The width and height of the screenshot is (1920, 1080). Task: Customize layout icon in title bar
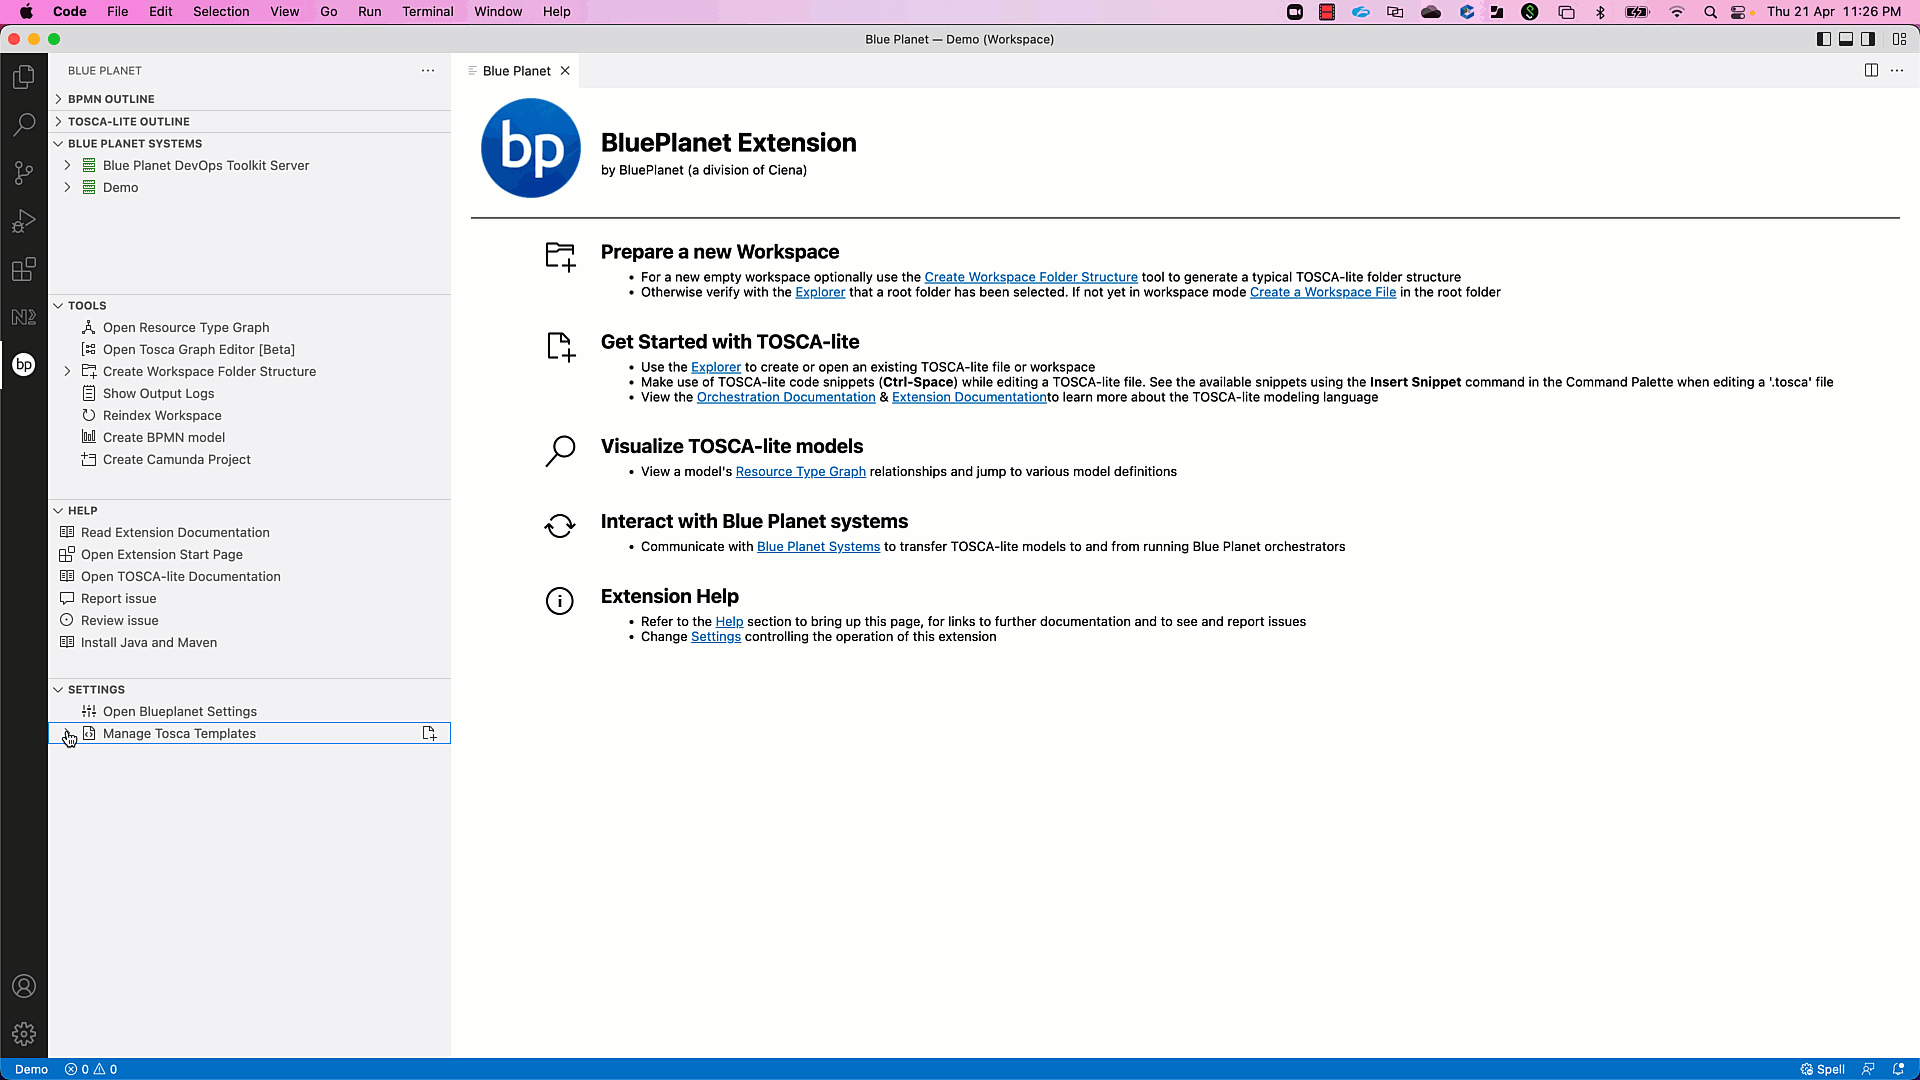point(1899,39)
